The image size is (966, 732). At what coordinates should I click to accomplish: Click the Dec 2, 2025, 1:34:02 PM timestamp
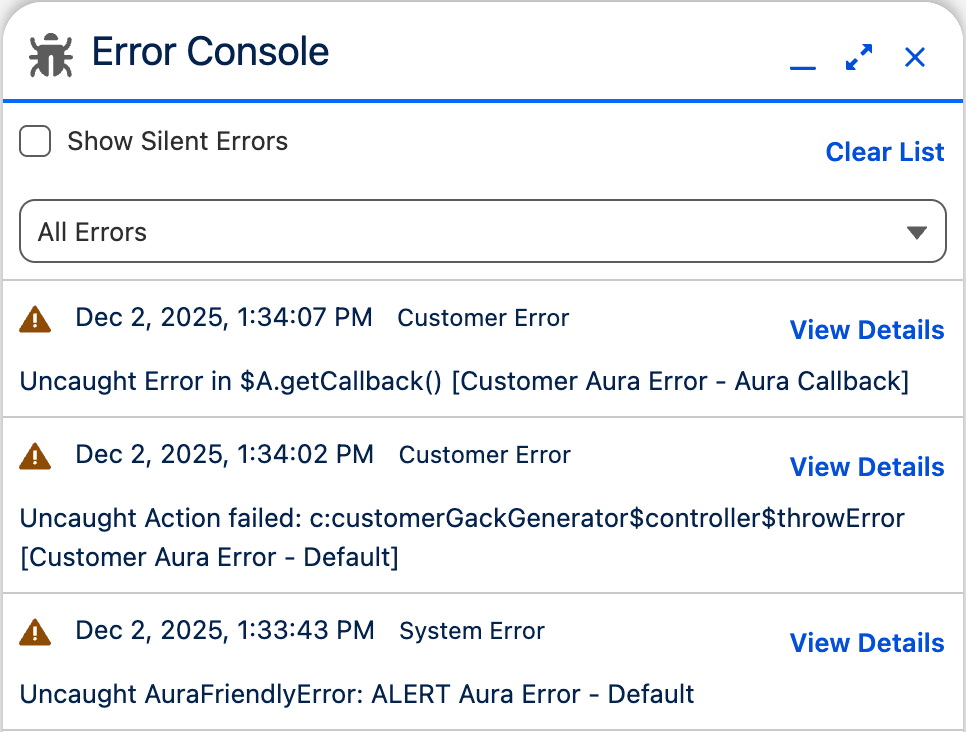pyautogui.click(x=224, y=454)
